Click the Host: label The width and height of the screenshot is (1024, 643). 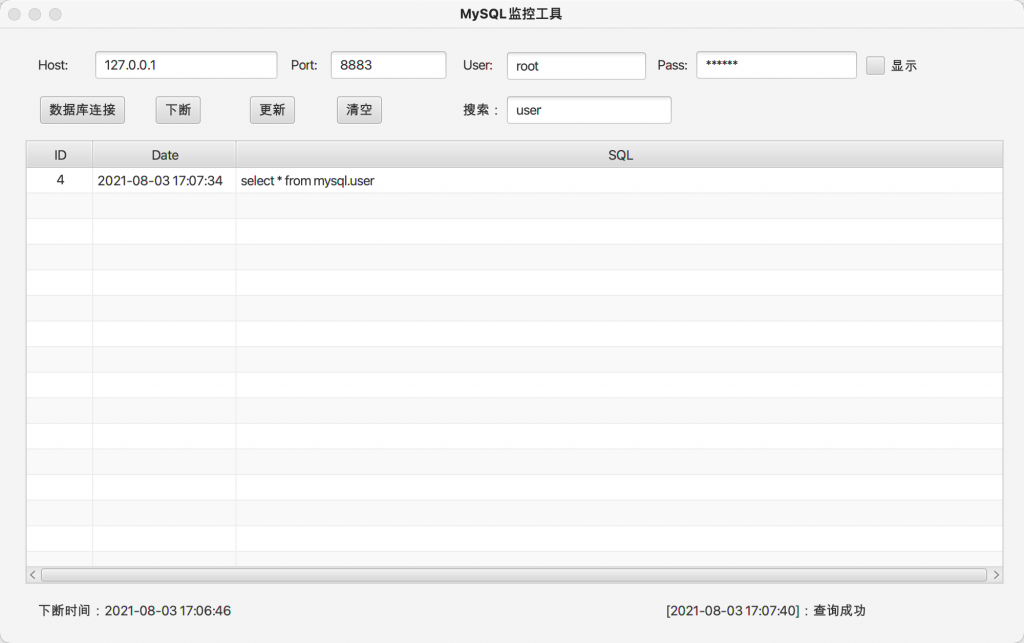pos(53,65)
